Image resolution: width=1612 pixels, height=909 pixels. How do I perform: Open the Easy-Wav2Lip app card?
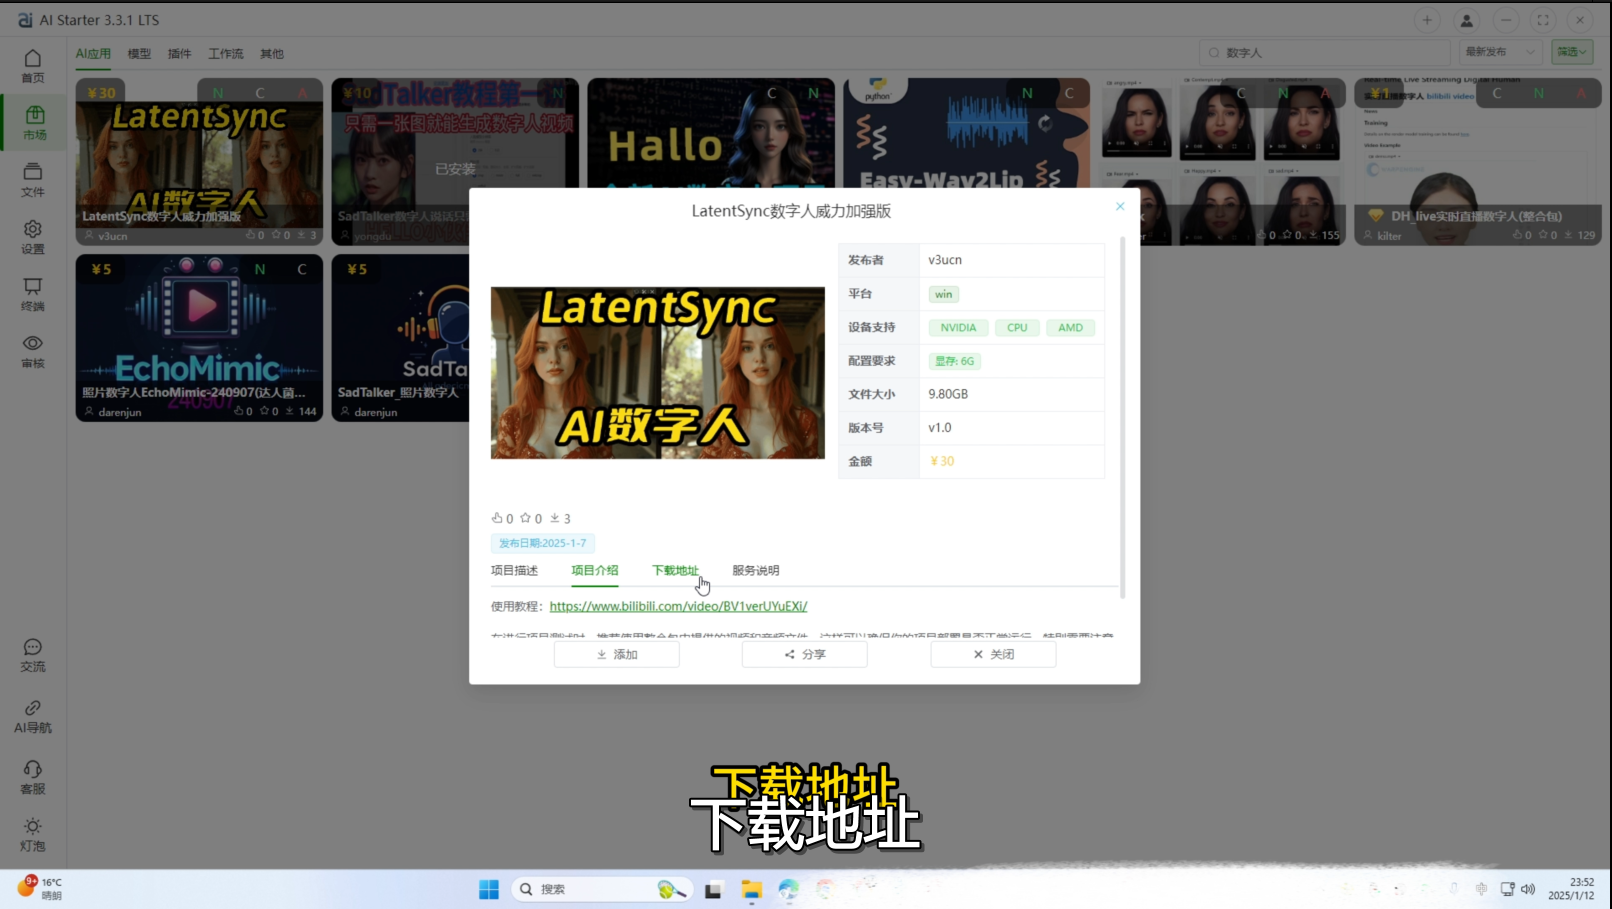[967, 132]
